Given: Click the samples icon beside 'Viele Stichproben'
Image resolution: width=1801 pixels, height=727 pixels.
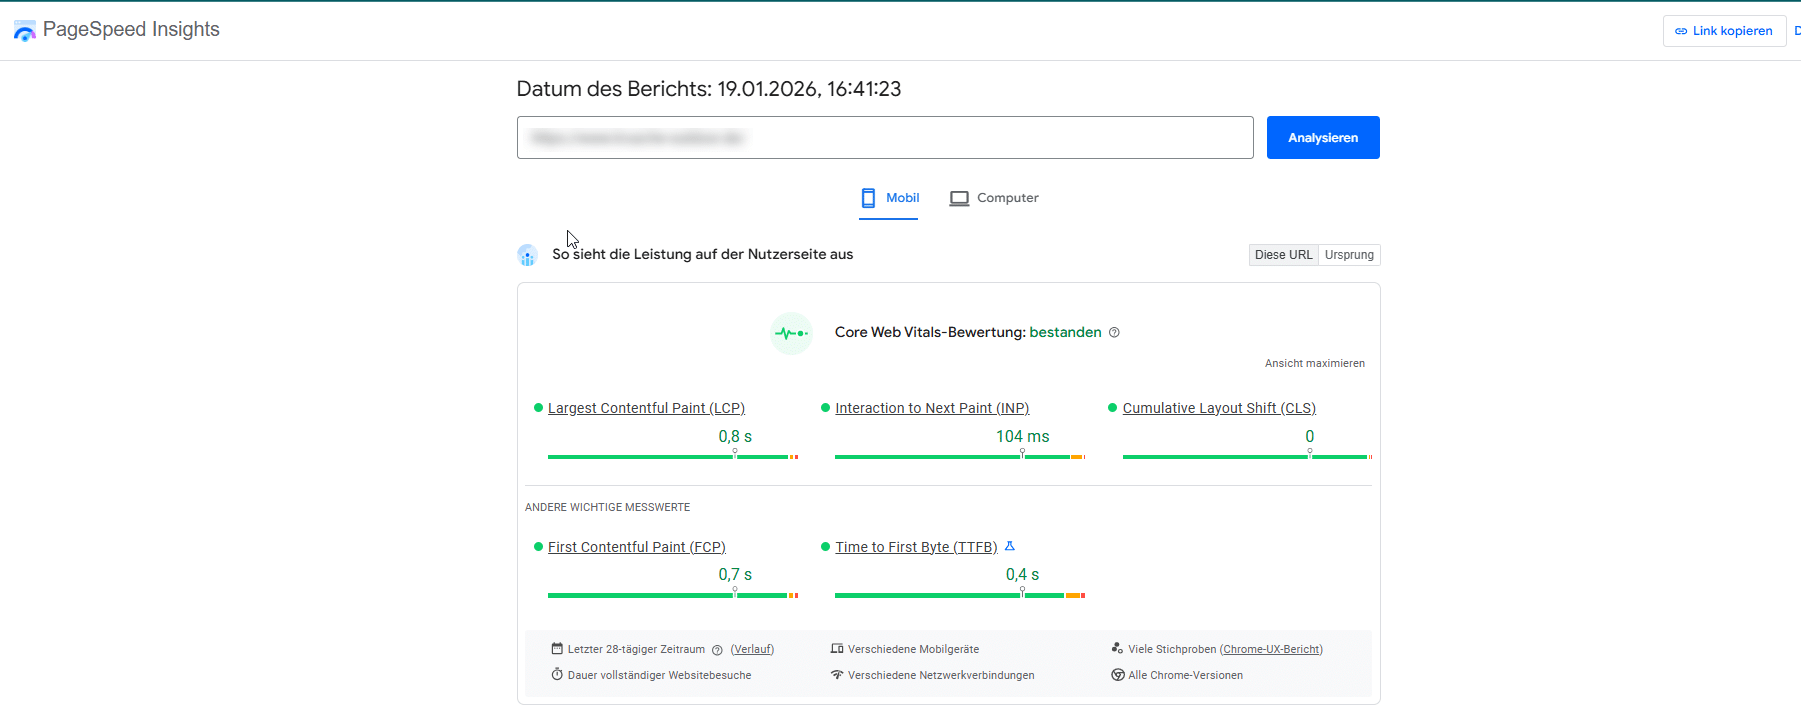Looking at the screenshot, I should 1117,648.
